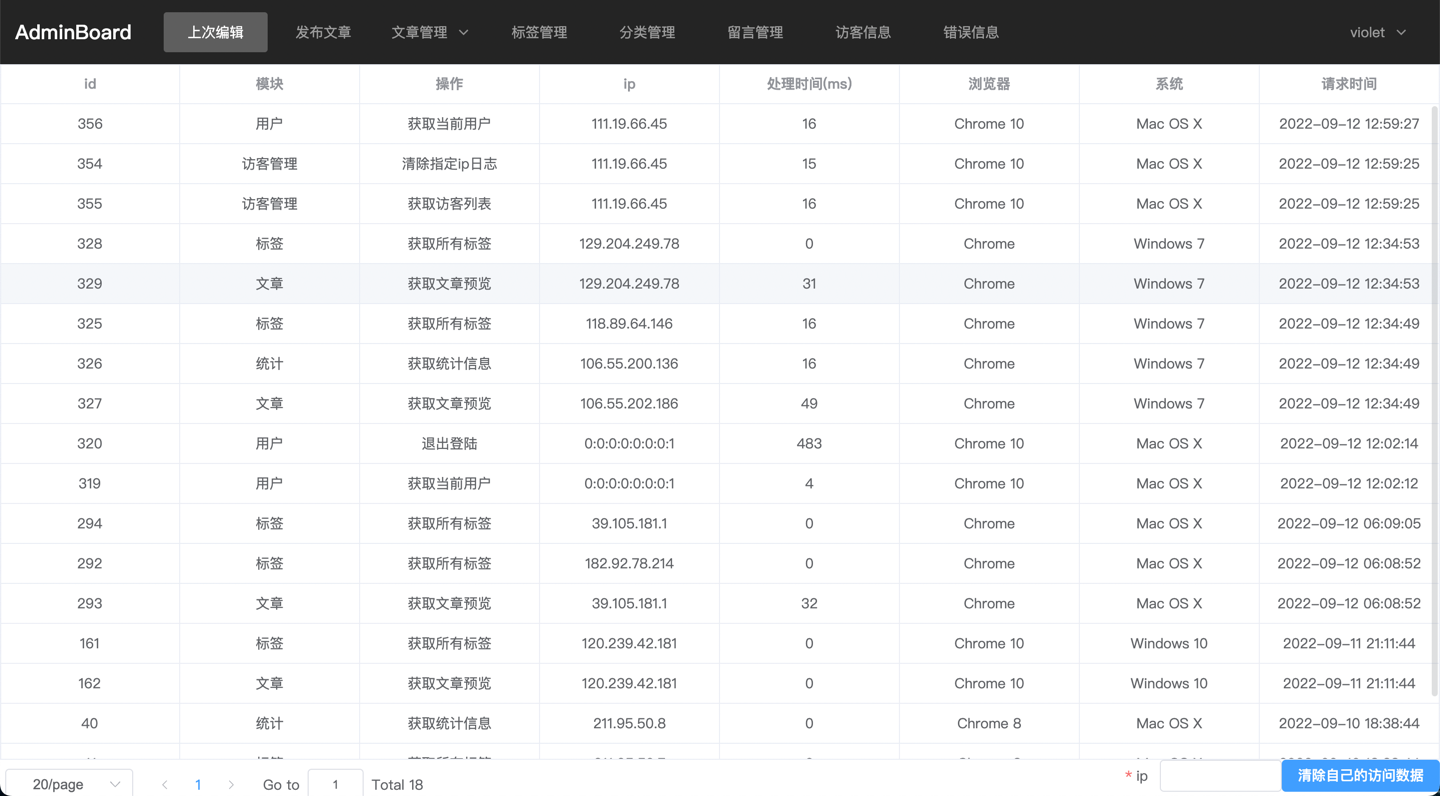Click the id cell 320
The height and width of the screenshot is (796, 1440).
[90, 444]
